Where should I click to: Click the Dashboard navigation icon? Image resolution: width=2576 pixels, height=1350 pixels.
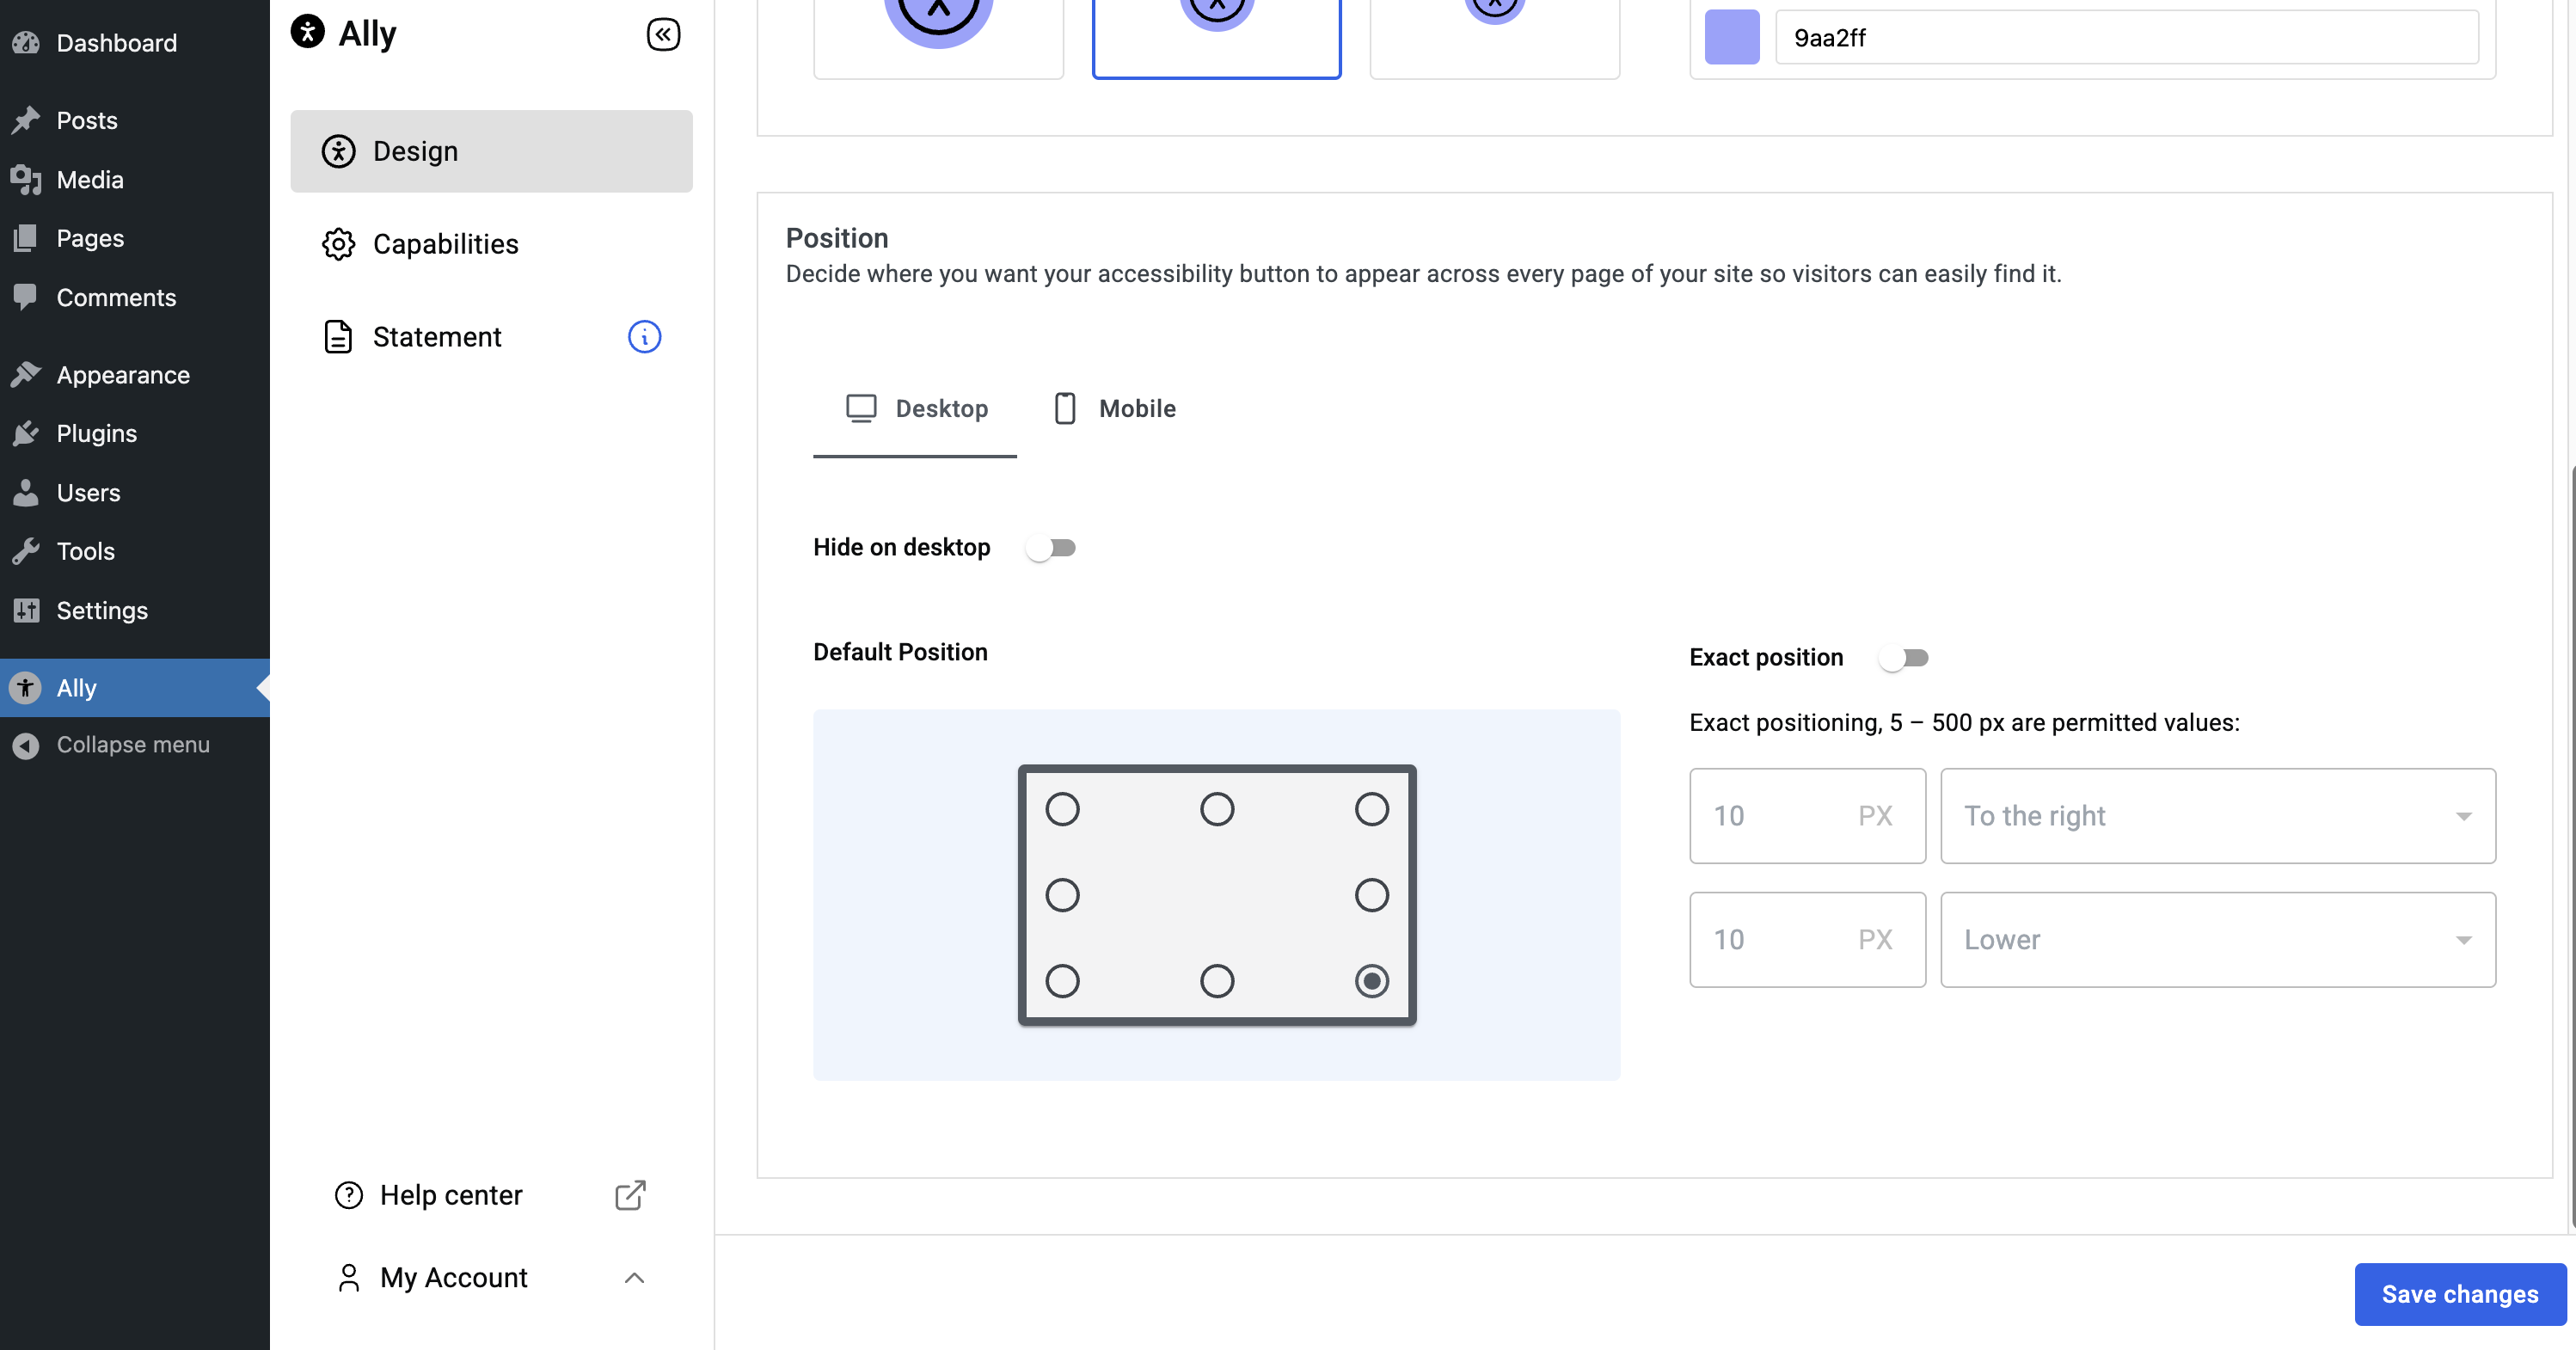pyautogui.click(x=26, y=41)
